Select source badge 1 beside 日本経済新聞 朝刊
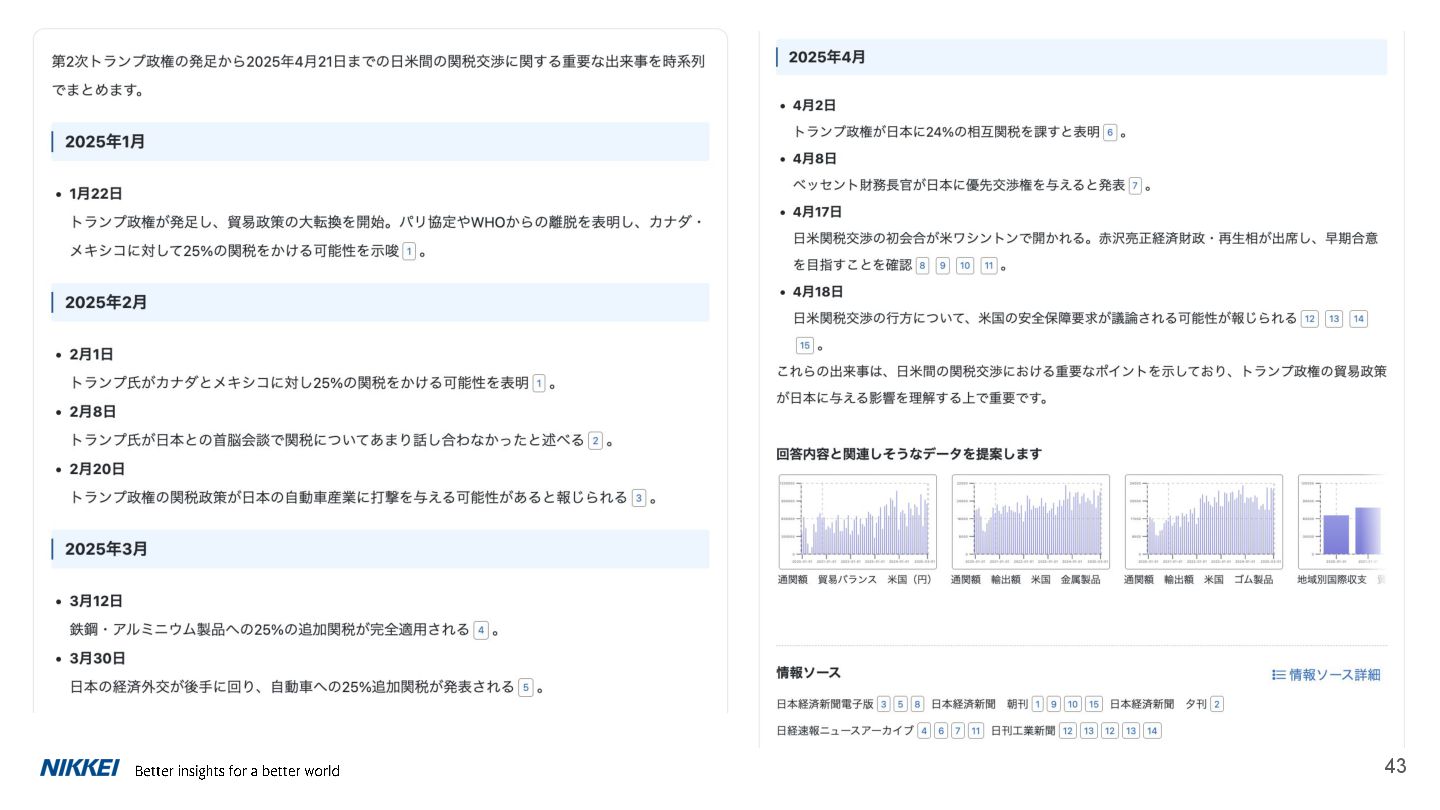This screenshot has width=1440, height=810. pyautogui.click(x=1038, y=704)
